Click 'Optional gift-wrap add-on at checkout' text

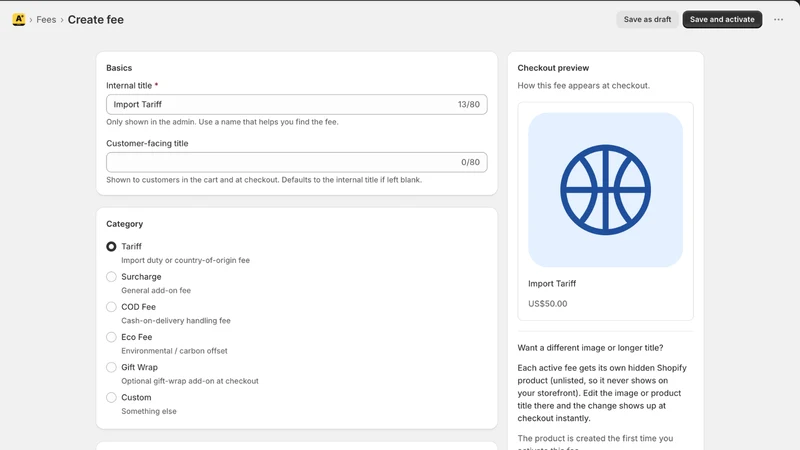(190, 381)
